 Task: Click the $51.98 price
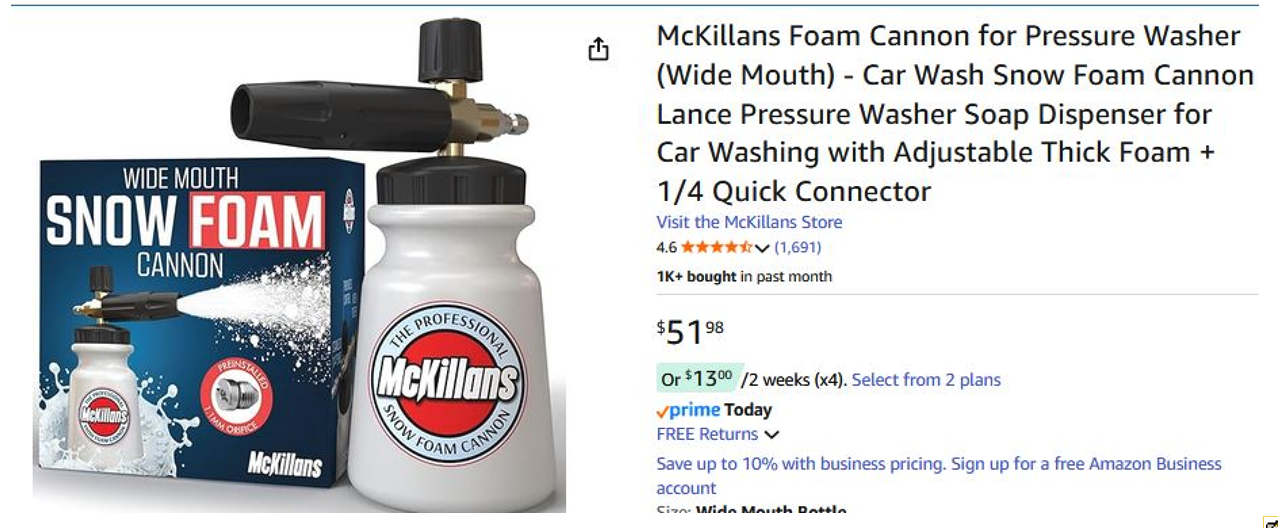click(690, 331)
